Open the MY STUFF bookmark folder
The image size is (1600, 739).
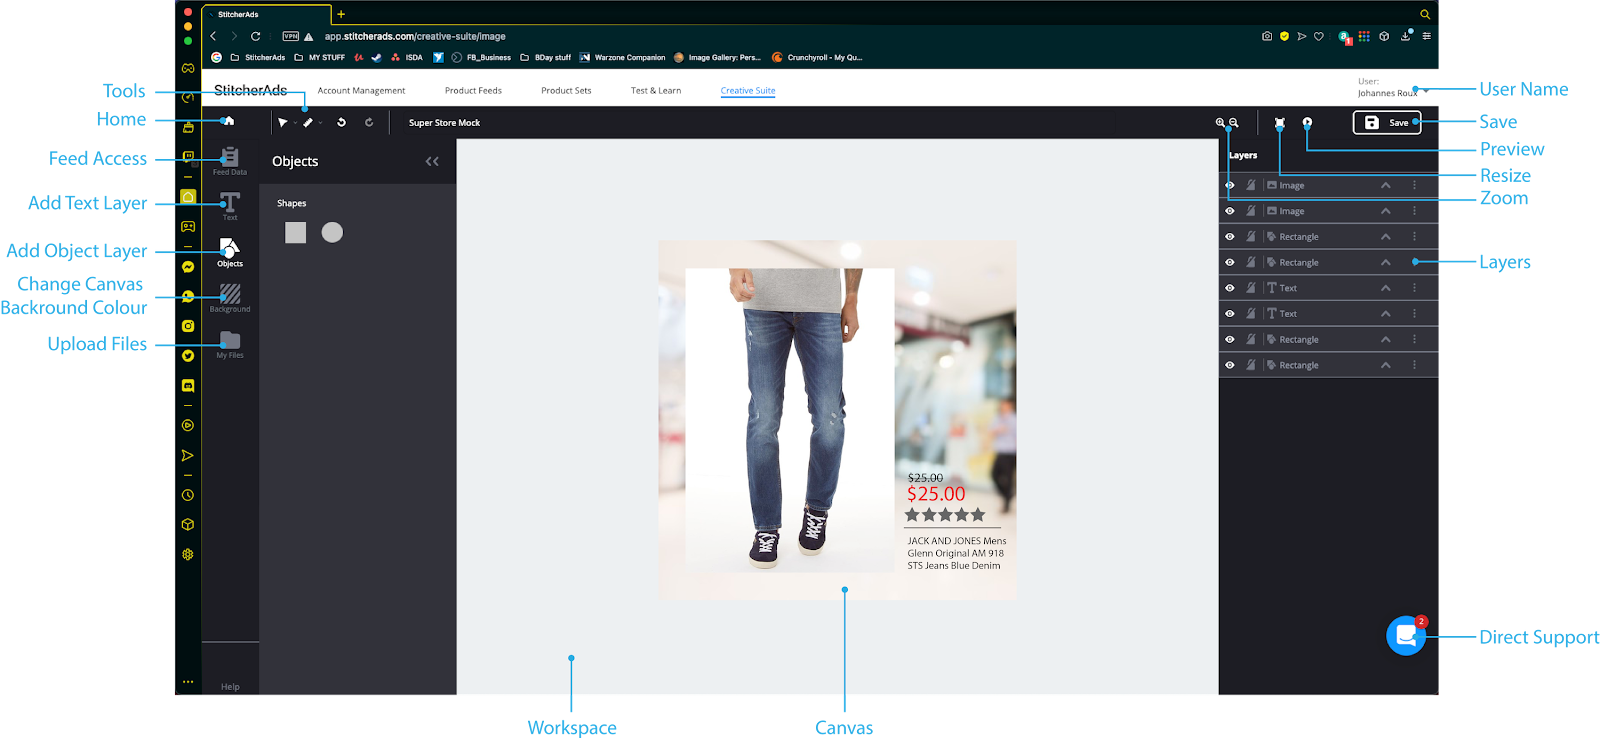pos(320,58)
